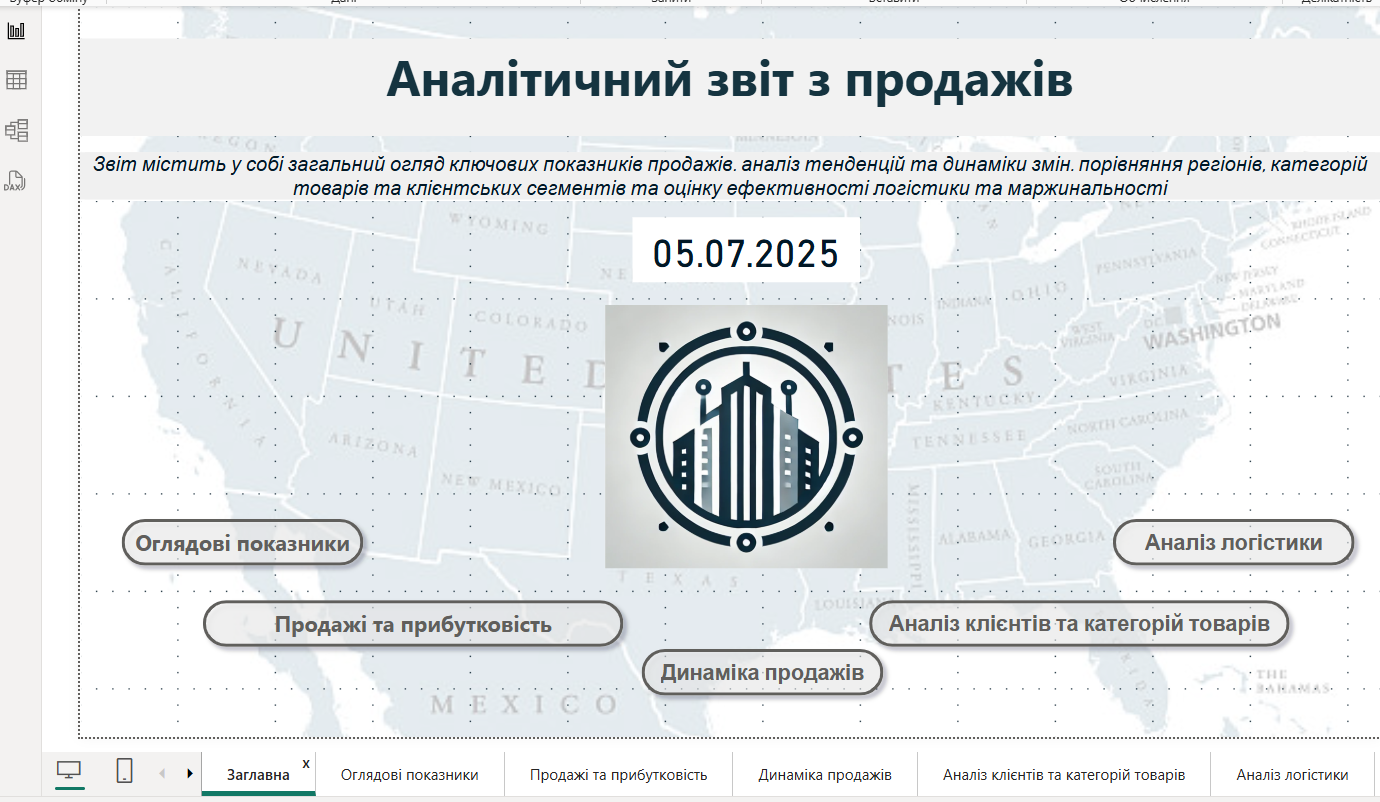Open Report view in left sidebar
1380x802 pixels.
point(16,31)
